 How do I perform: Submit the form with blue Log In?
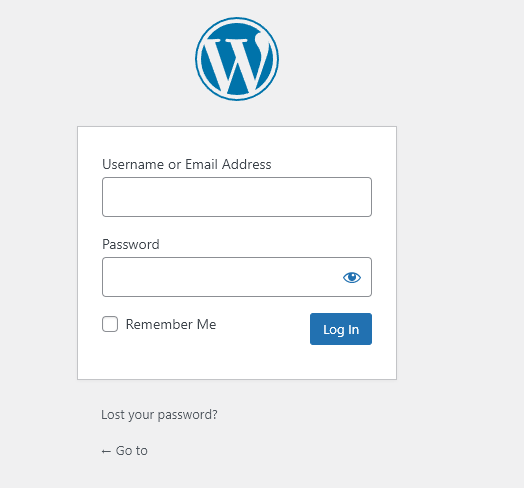click(341, 329)
